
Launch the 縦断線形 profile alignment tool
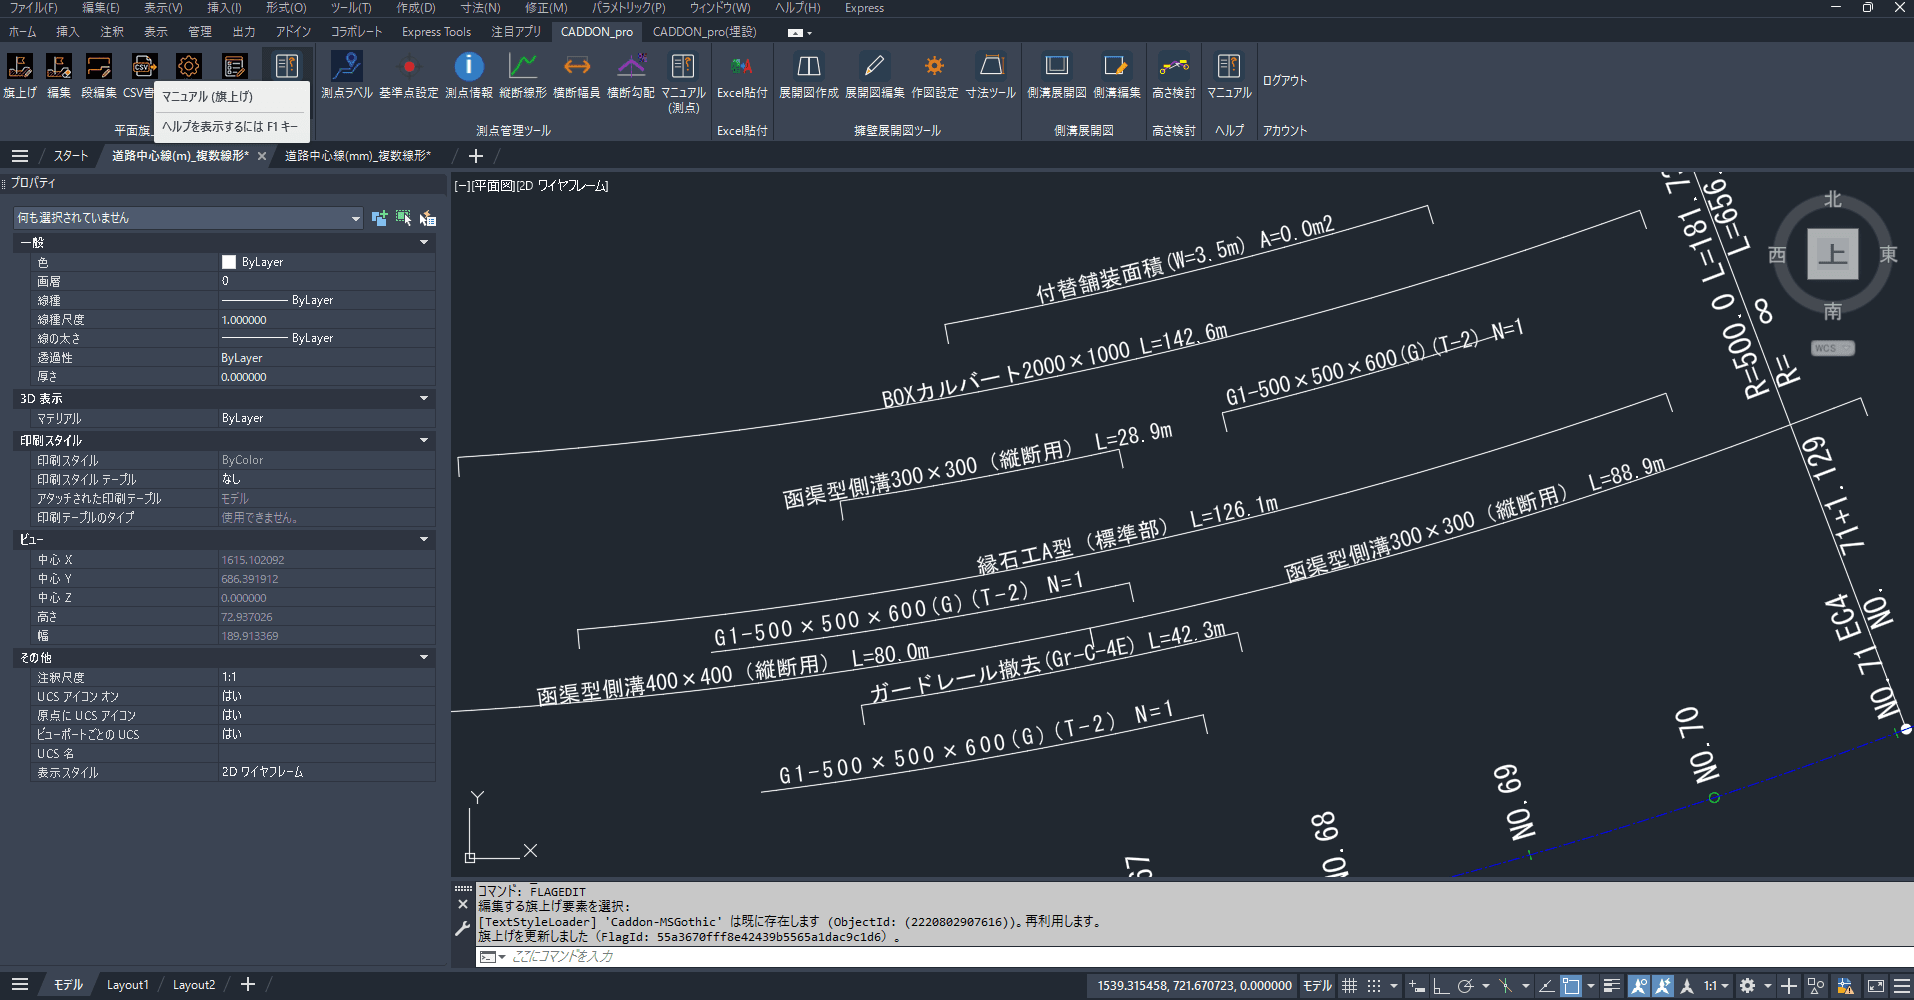point(522,74)
